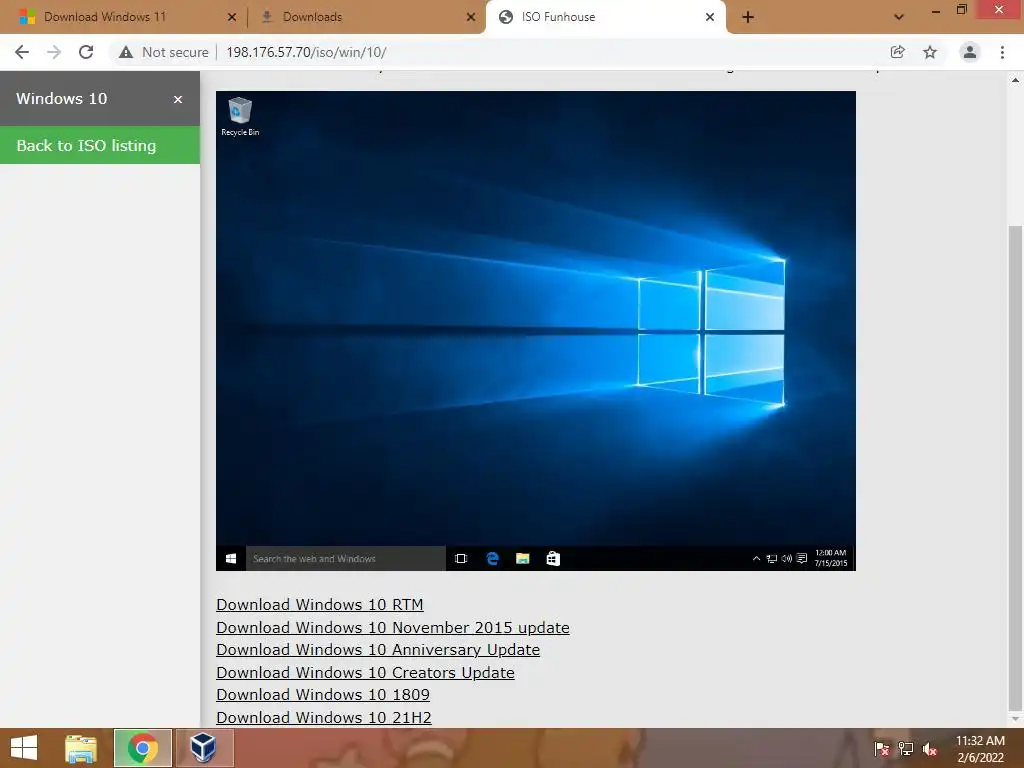Click the scrollbar up arrow
This screenshot has height=768, width=1024.
click(x=1015, y=80)
